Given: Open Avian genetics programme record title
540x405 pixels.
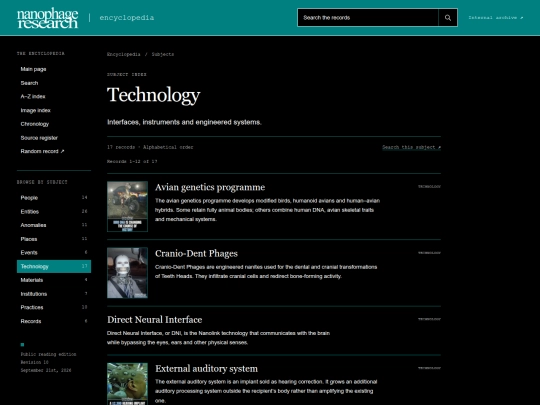Looking at the screenshot, I should (x=210, y=187).
